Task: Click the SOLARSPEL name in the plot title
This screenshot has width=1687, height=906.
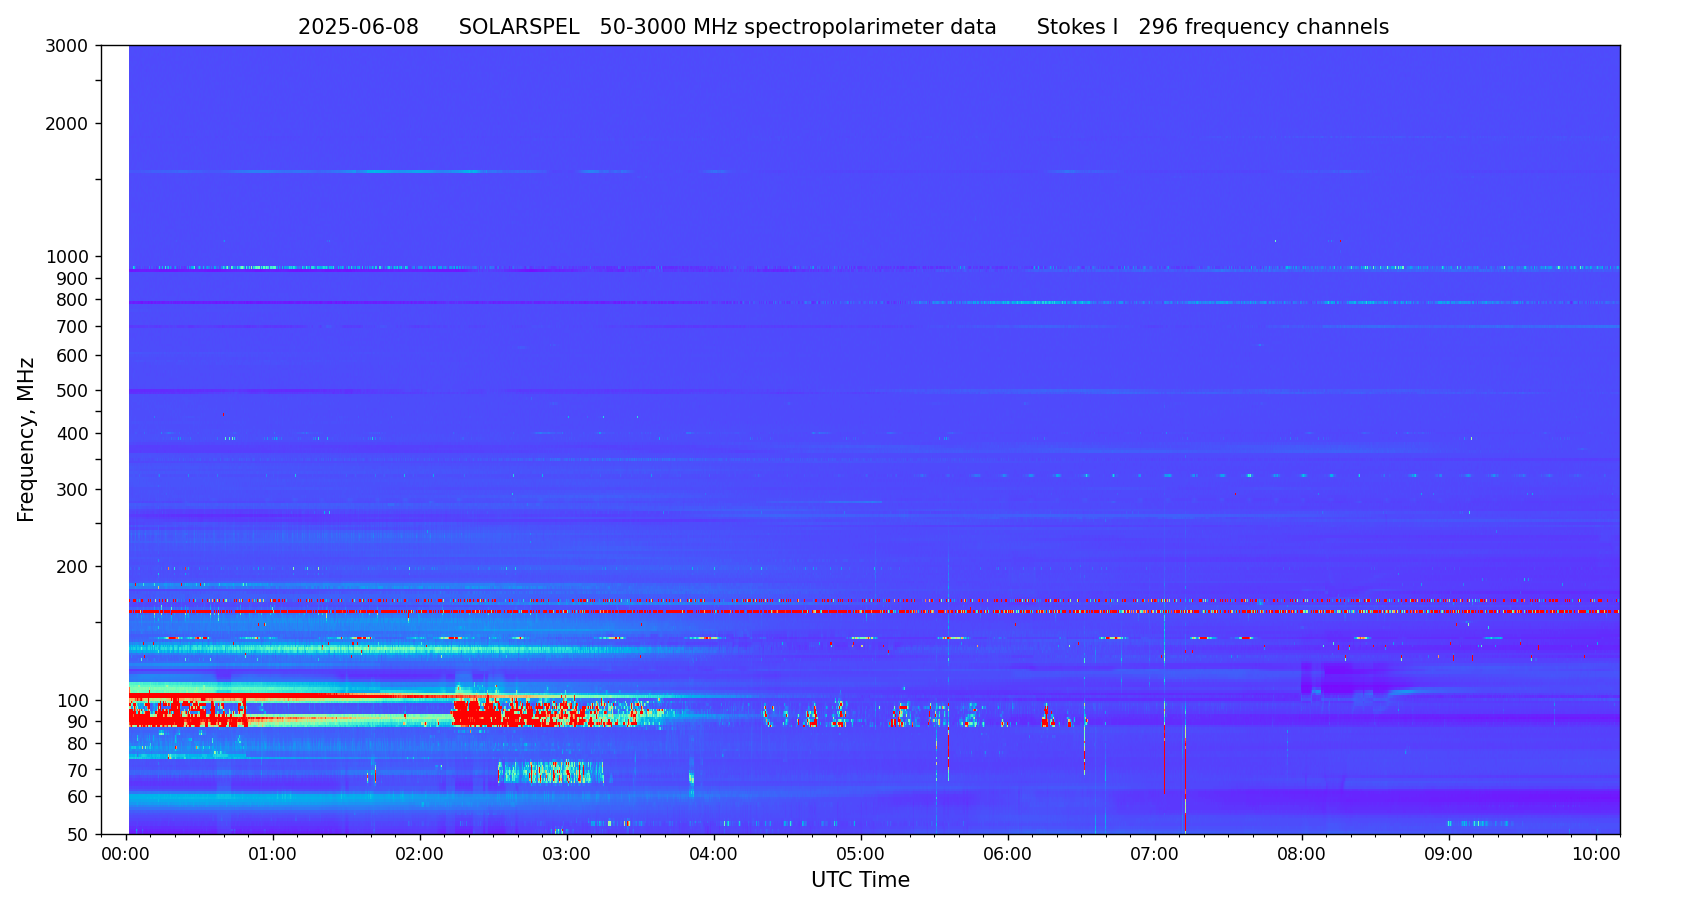Action: click(518, 28)
